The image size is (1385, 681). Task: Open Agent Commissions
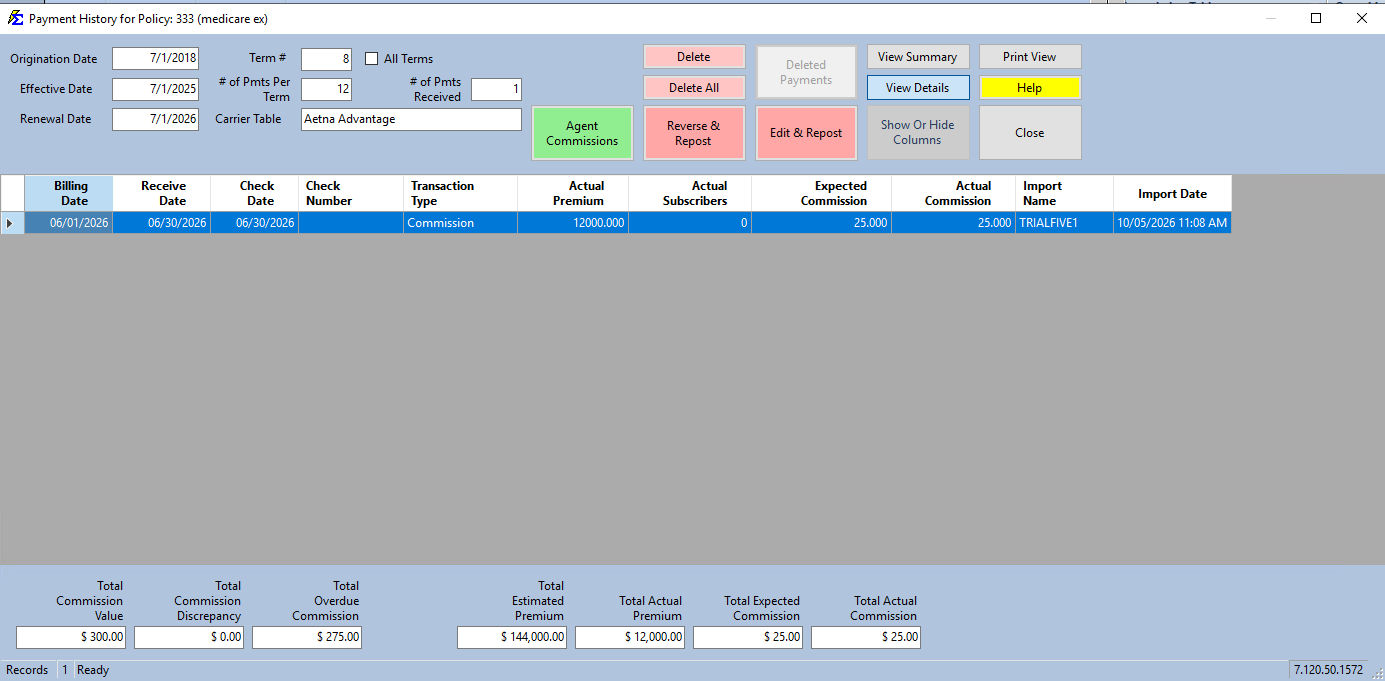(x=582, y=133)
